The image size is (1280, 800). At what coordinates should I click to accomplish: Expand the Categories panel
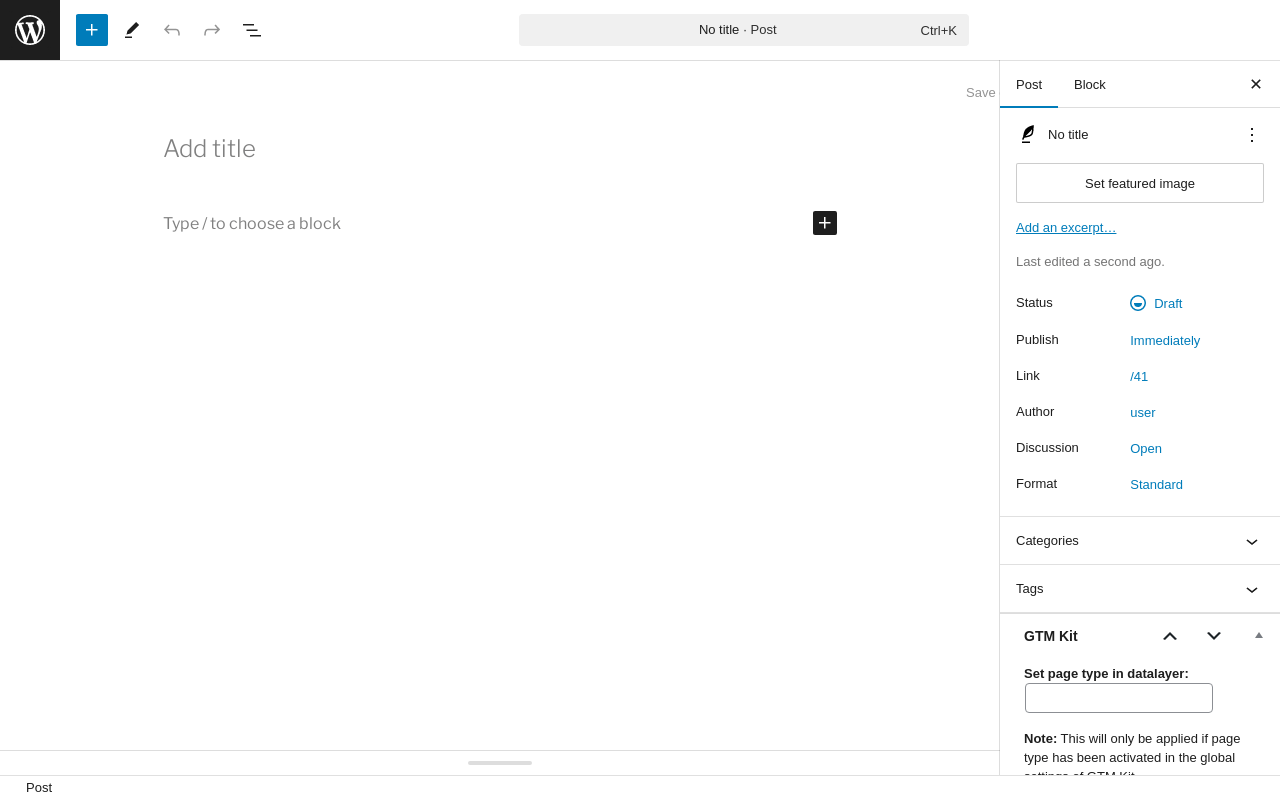tap(1140, 541)
